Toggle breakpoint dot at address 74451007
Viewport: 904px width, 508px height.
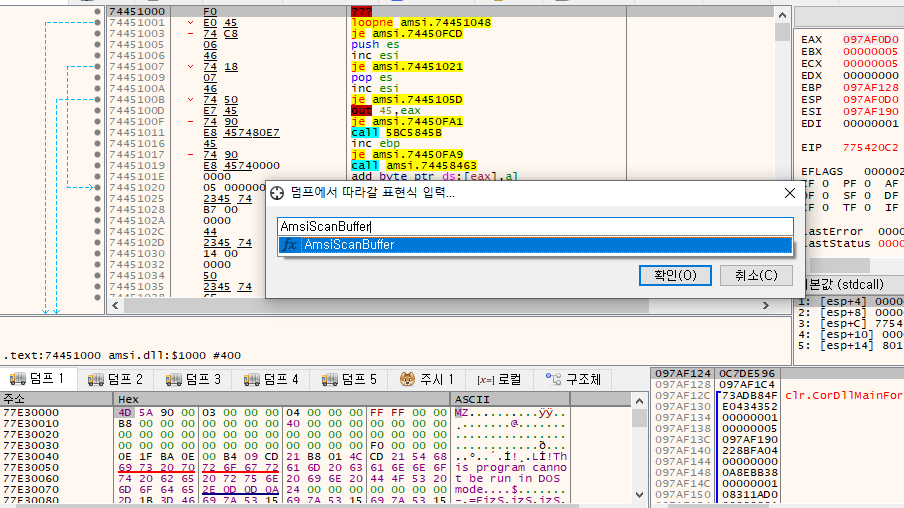click(x=97, y=66)
